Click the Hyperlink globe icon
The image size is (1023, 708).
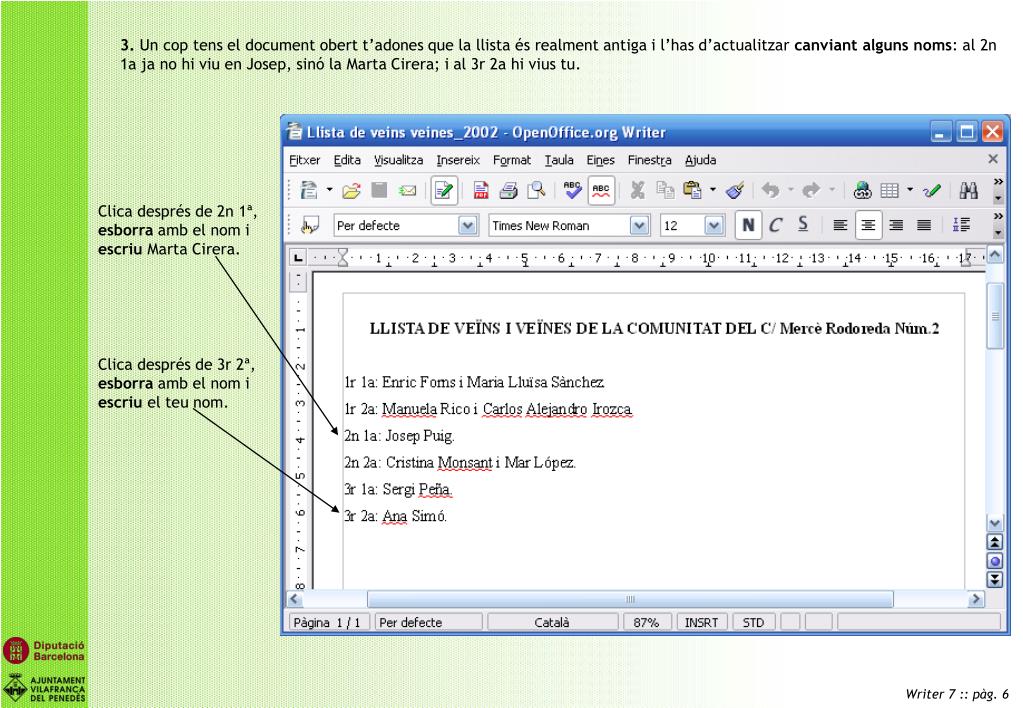[862, 191]
